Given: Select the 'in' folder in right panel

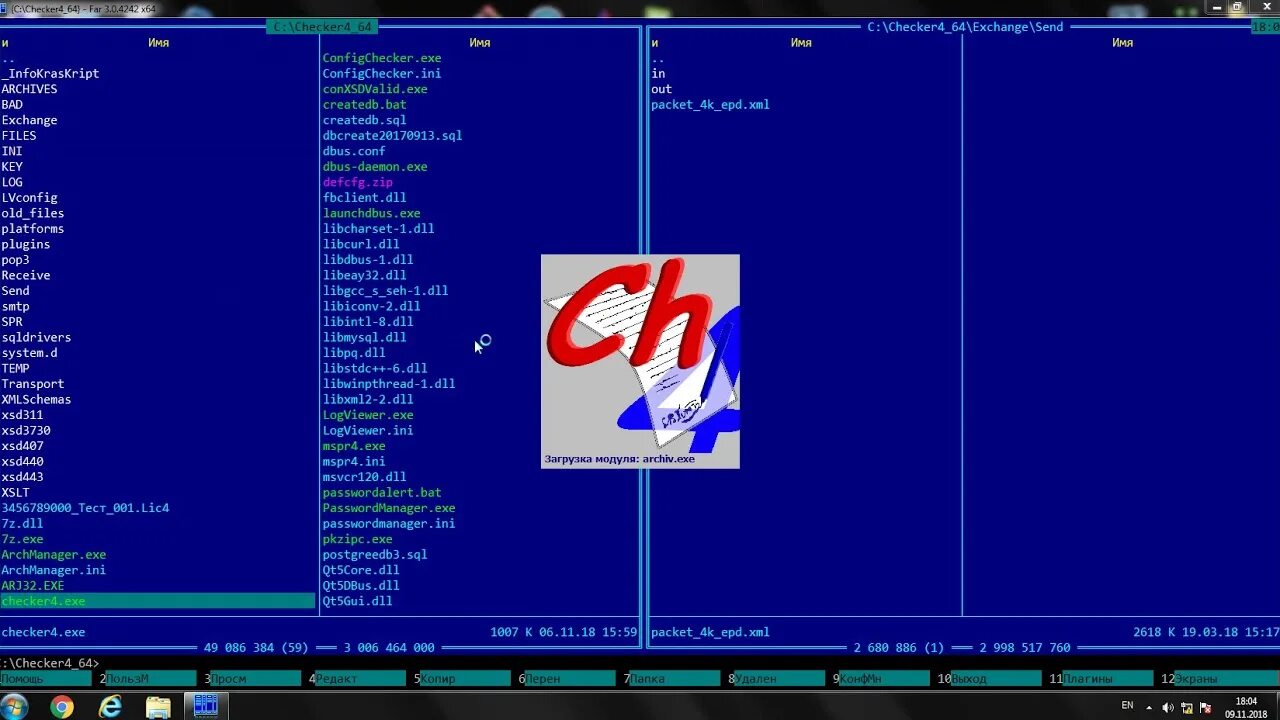Looking at the screenshot, I should point(658,73).
